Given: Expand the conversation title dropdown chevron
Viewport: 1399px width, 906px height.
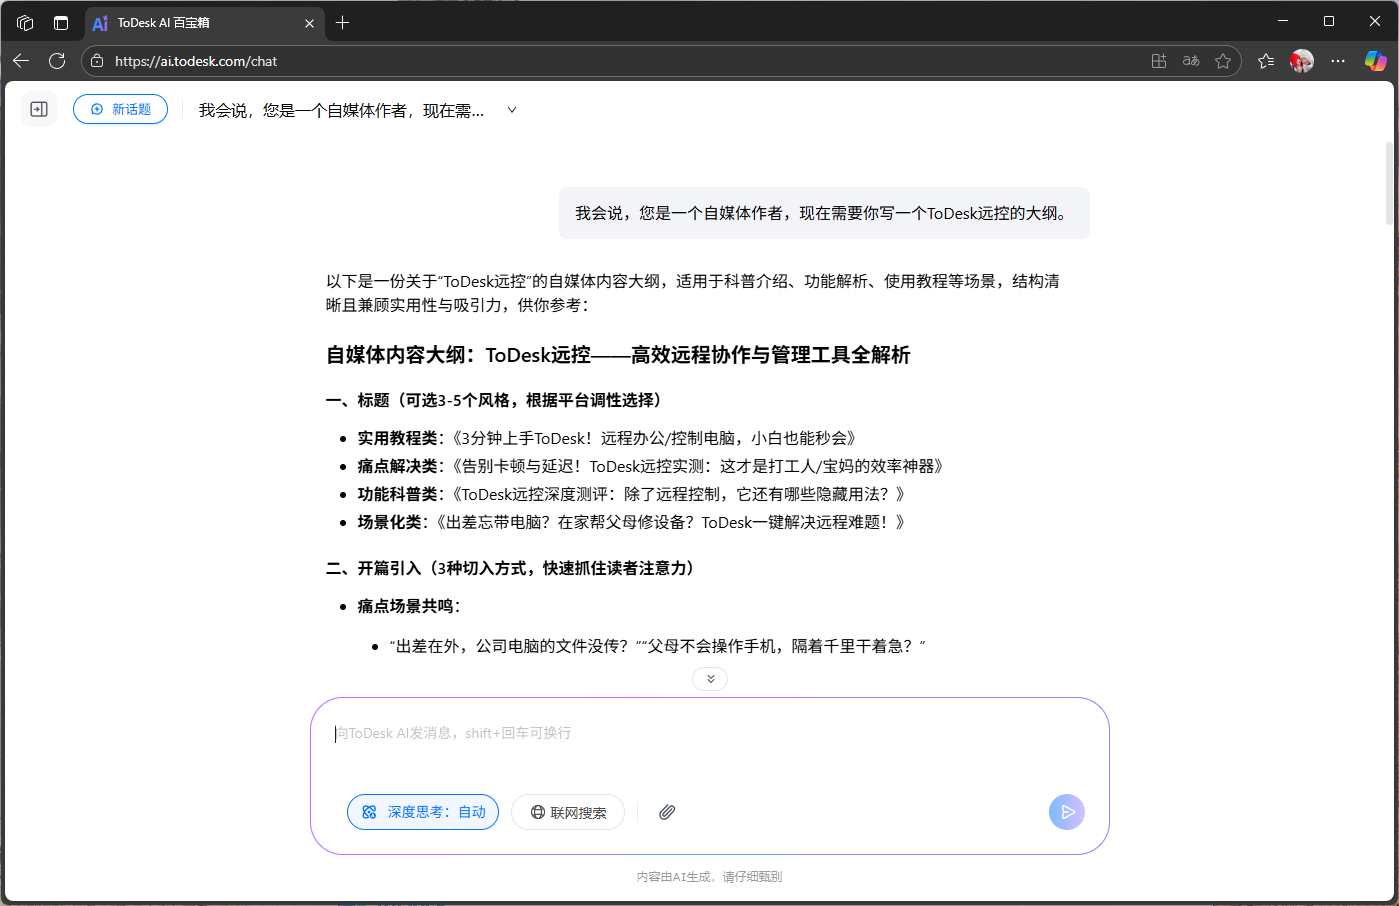Looking at the screenshot, I should [512, 110].
